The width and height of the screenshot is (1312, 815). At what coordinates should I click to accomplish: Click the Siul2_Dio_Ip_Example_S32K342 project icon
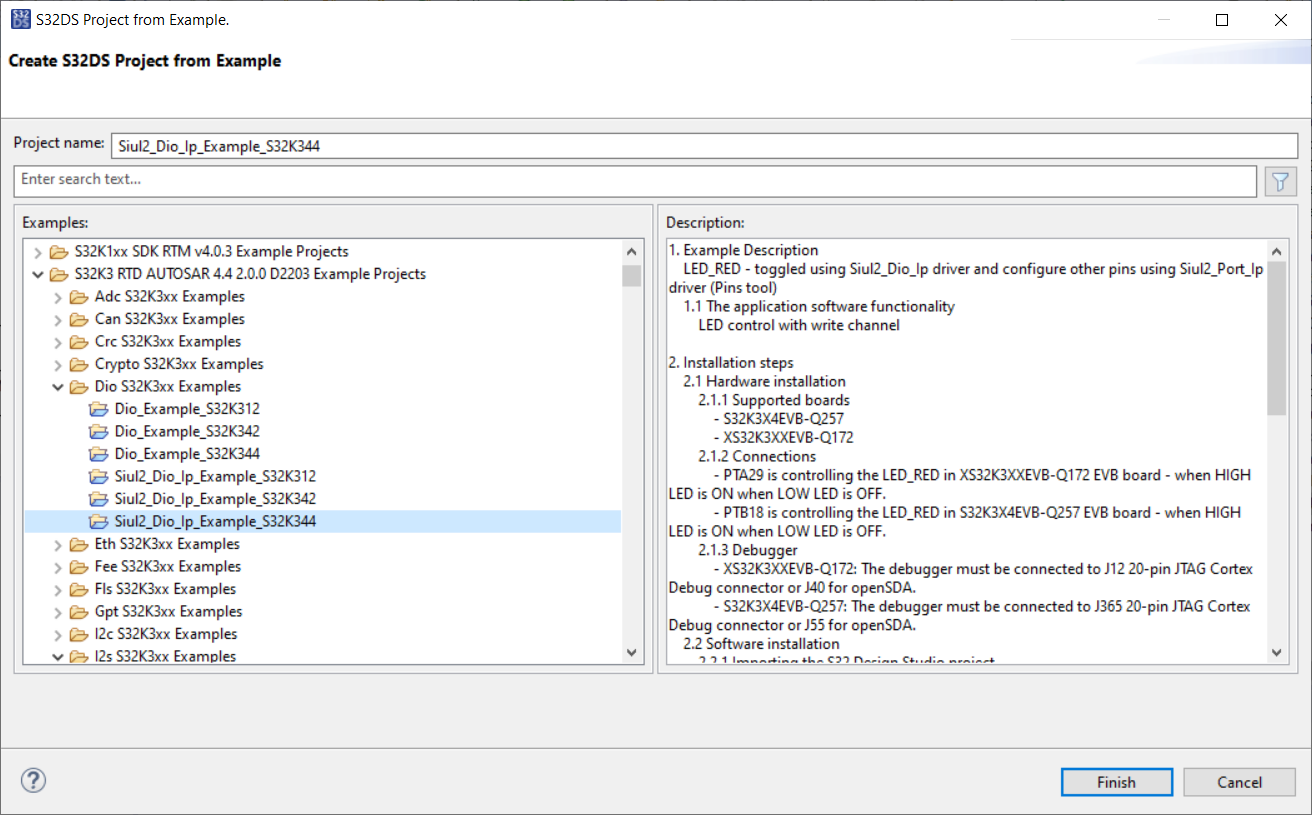[x=98, y=499]
